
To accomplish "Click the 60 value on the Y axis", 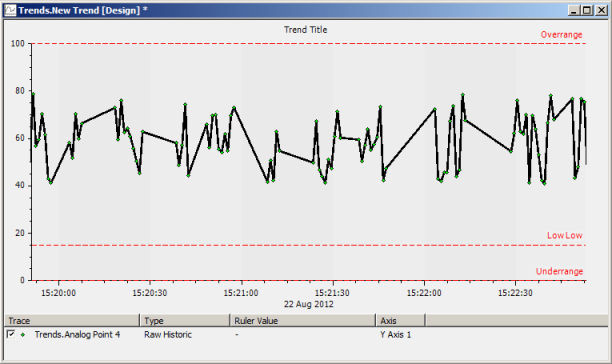I will [20, 138].
